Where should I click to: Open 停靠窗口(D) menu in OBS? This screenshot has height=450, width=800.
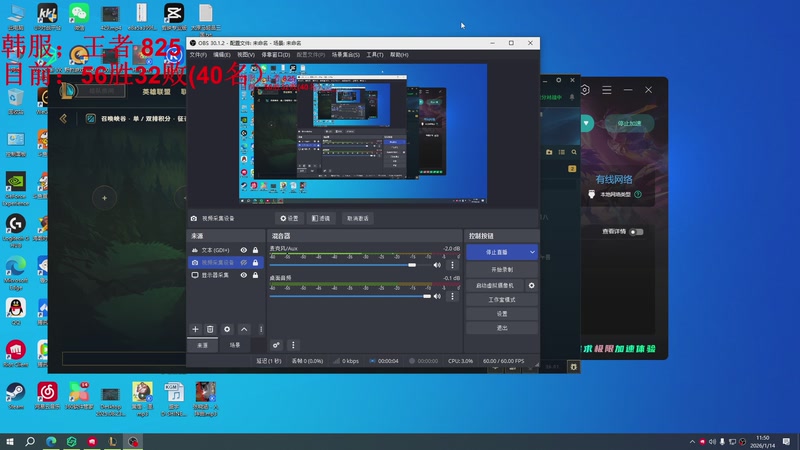pyautogui.click(x=276, y=55)
